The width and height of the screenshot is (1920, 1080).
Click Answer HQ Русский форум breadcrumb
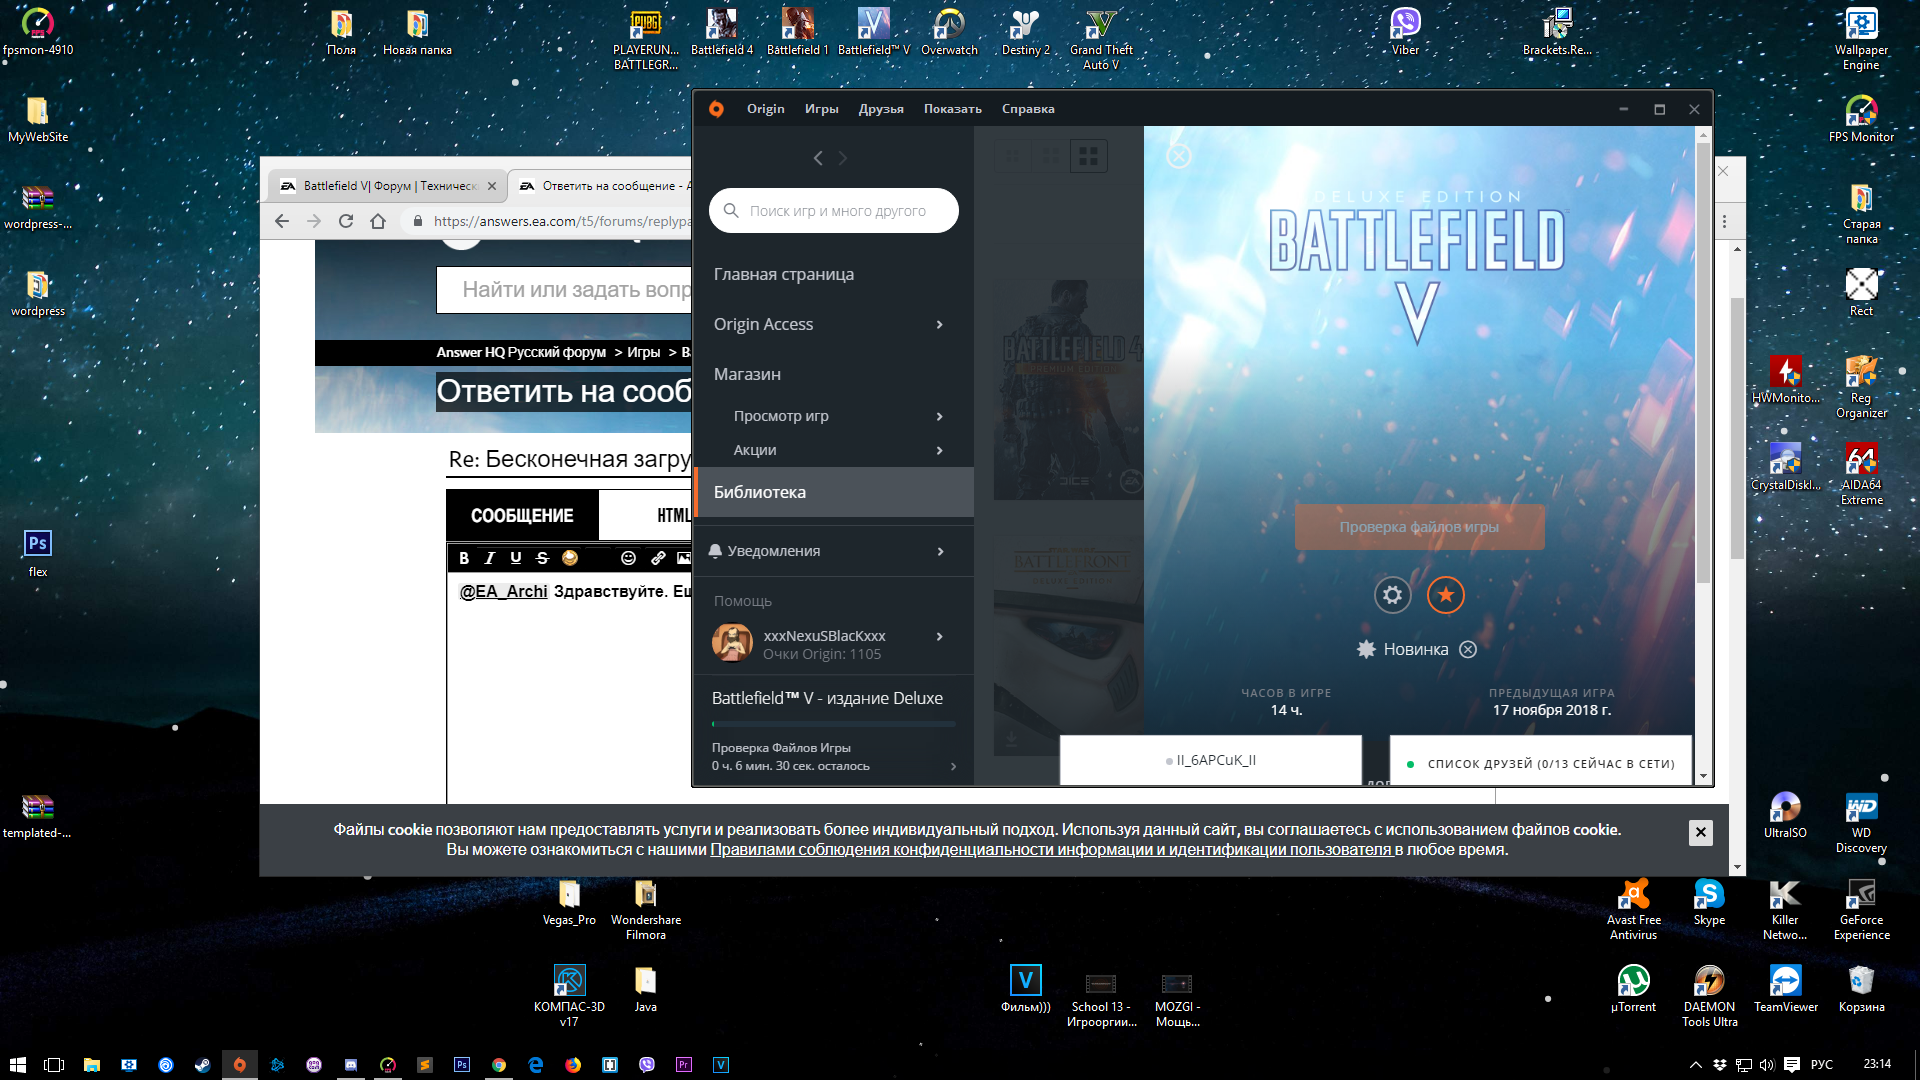(x=521, y=352)
